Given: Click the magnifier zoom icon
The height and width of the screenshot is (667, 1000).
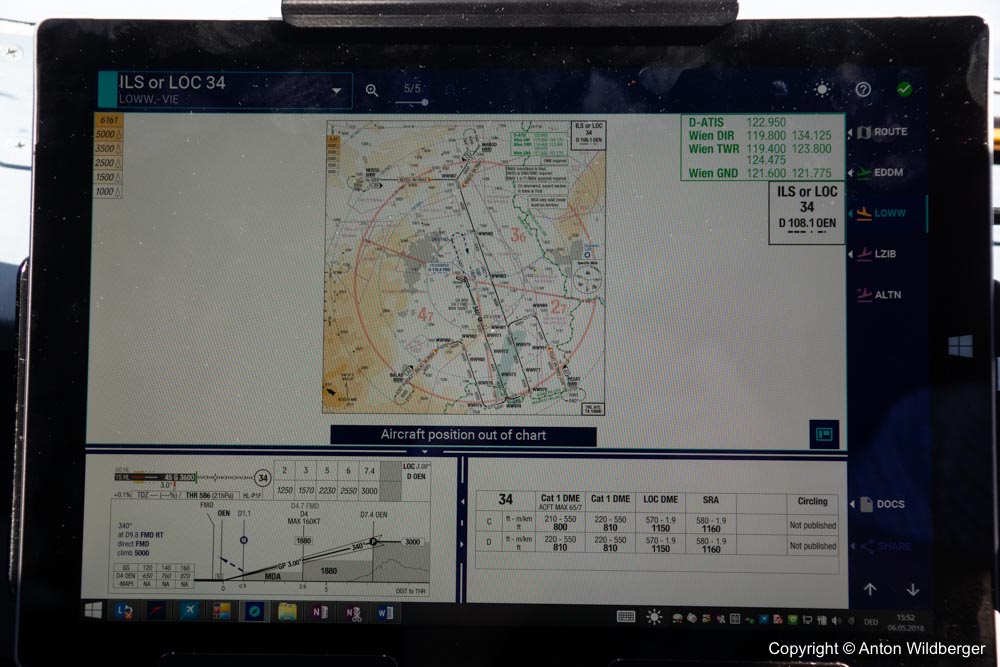Looking at the screenshot, I should (x=372, y=91).
